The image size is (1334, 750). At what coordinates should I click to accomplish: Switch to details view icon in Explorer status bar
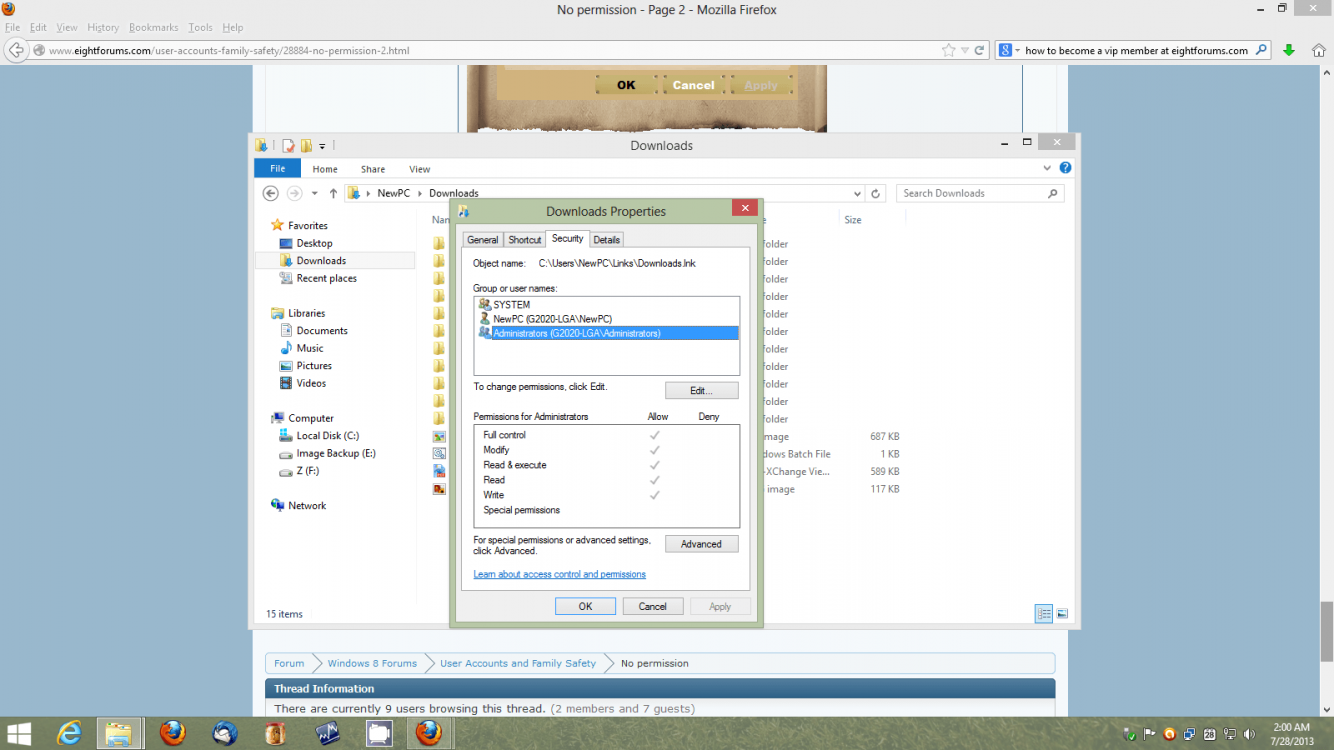1044,614
